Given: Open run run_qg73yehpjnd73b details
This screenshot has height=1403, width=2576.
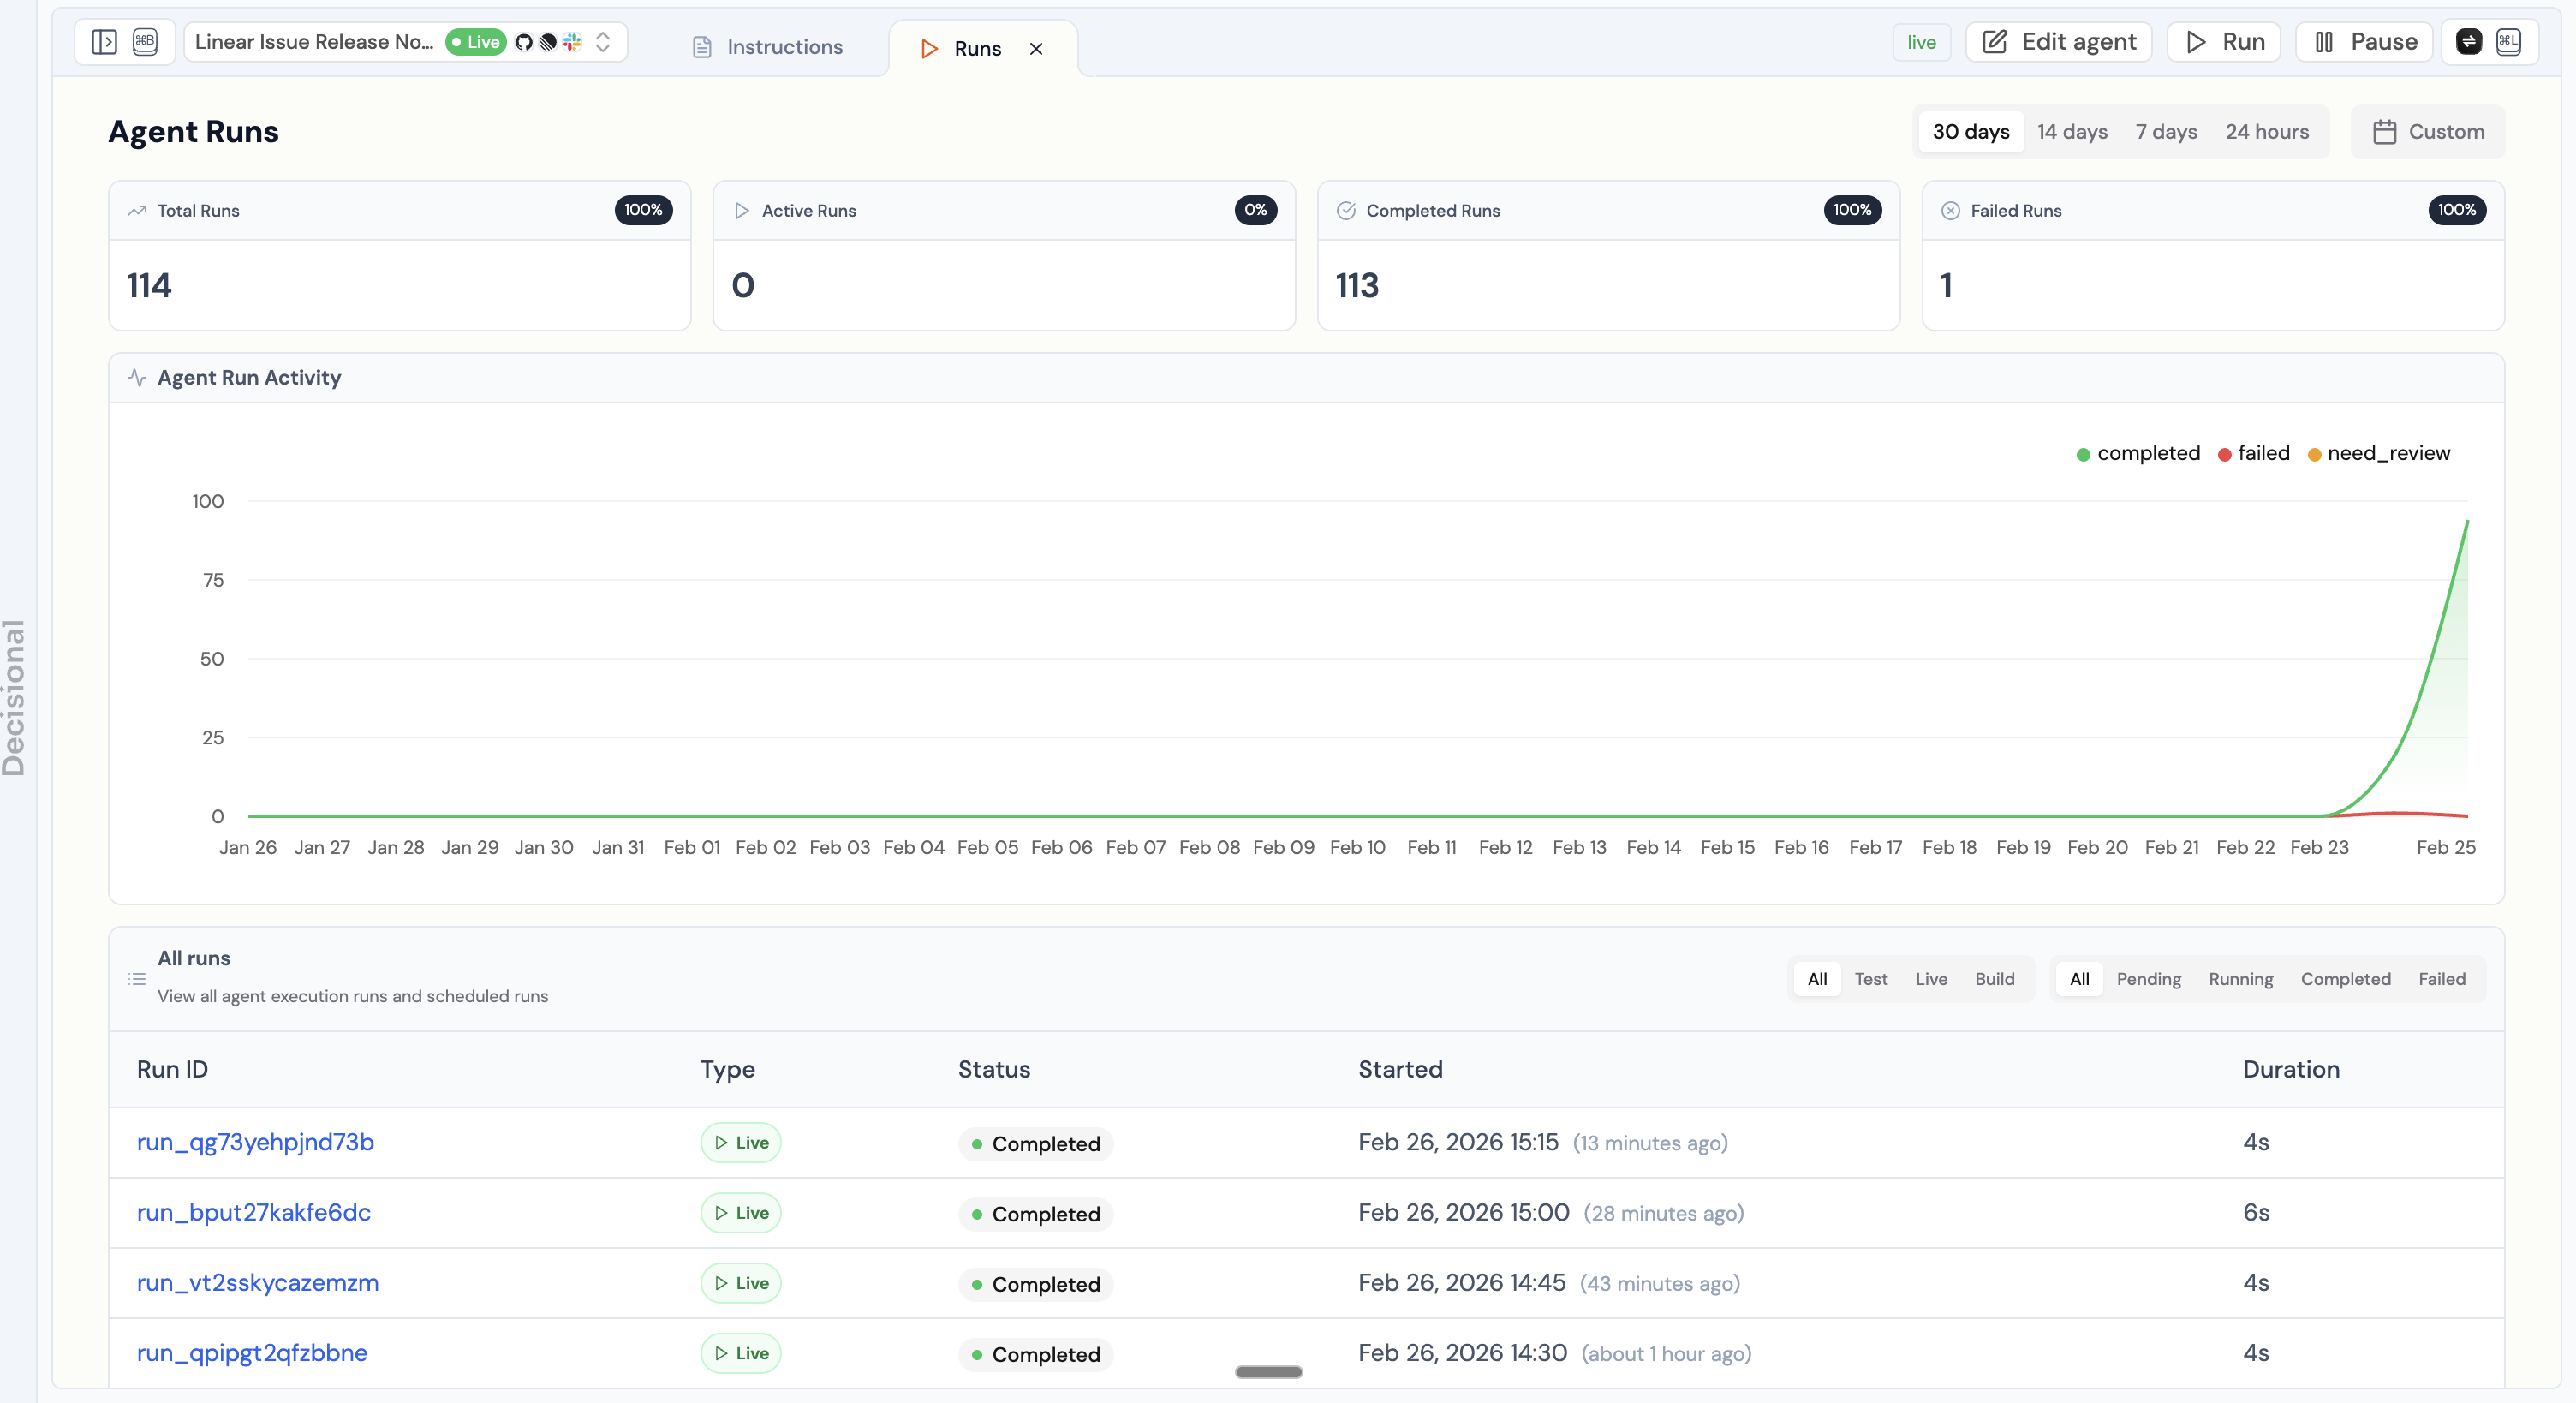Looking at the screenshot, I should pos(255,1143).
